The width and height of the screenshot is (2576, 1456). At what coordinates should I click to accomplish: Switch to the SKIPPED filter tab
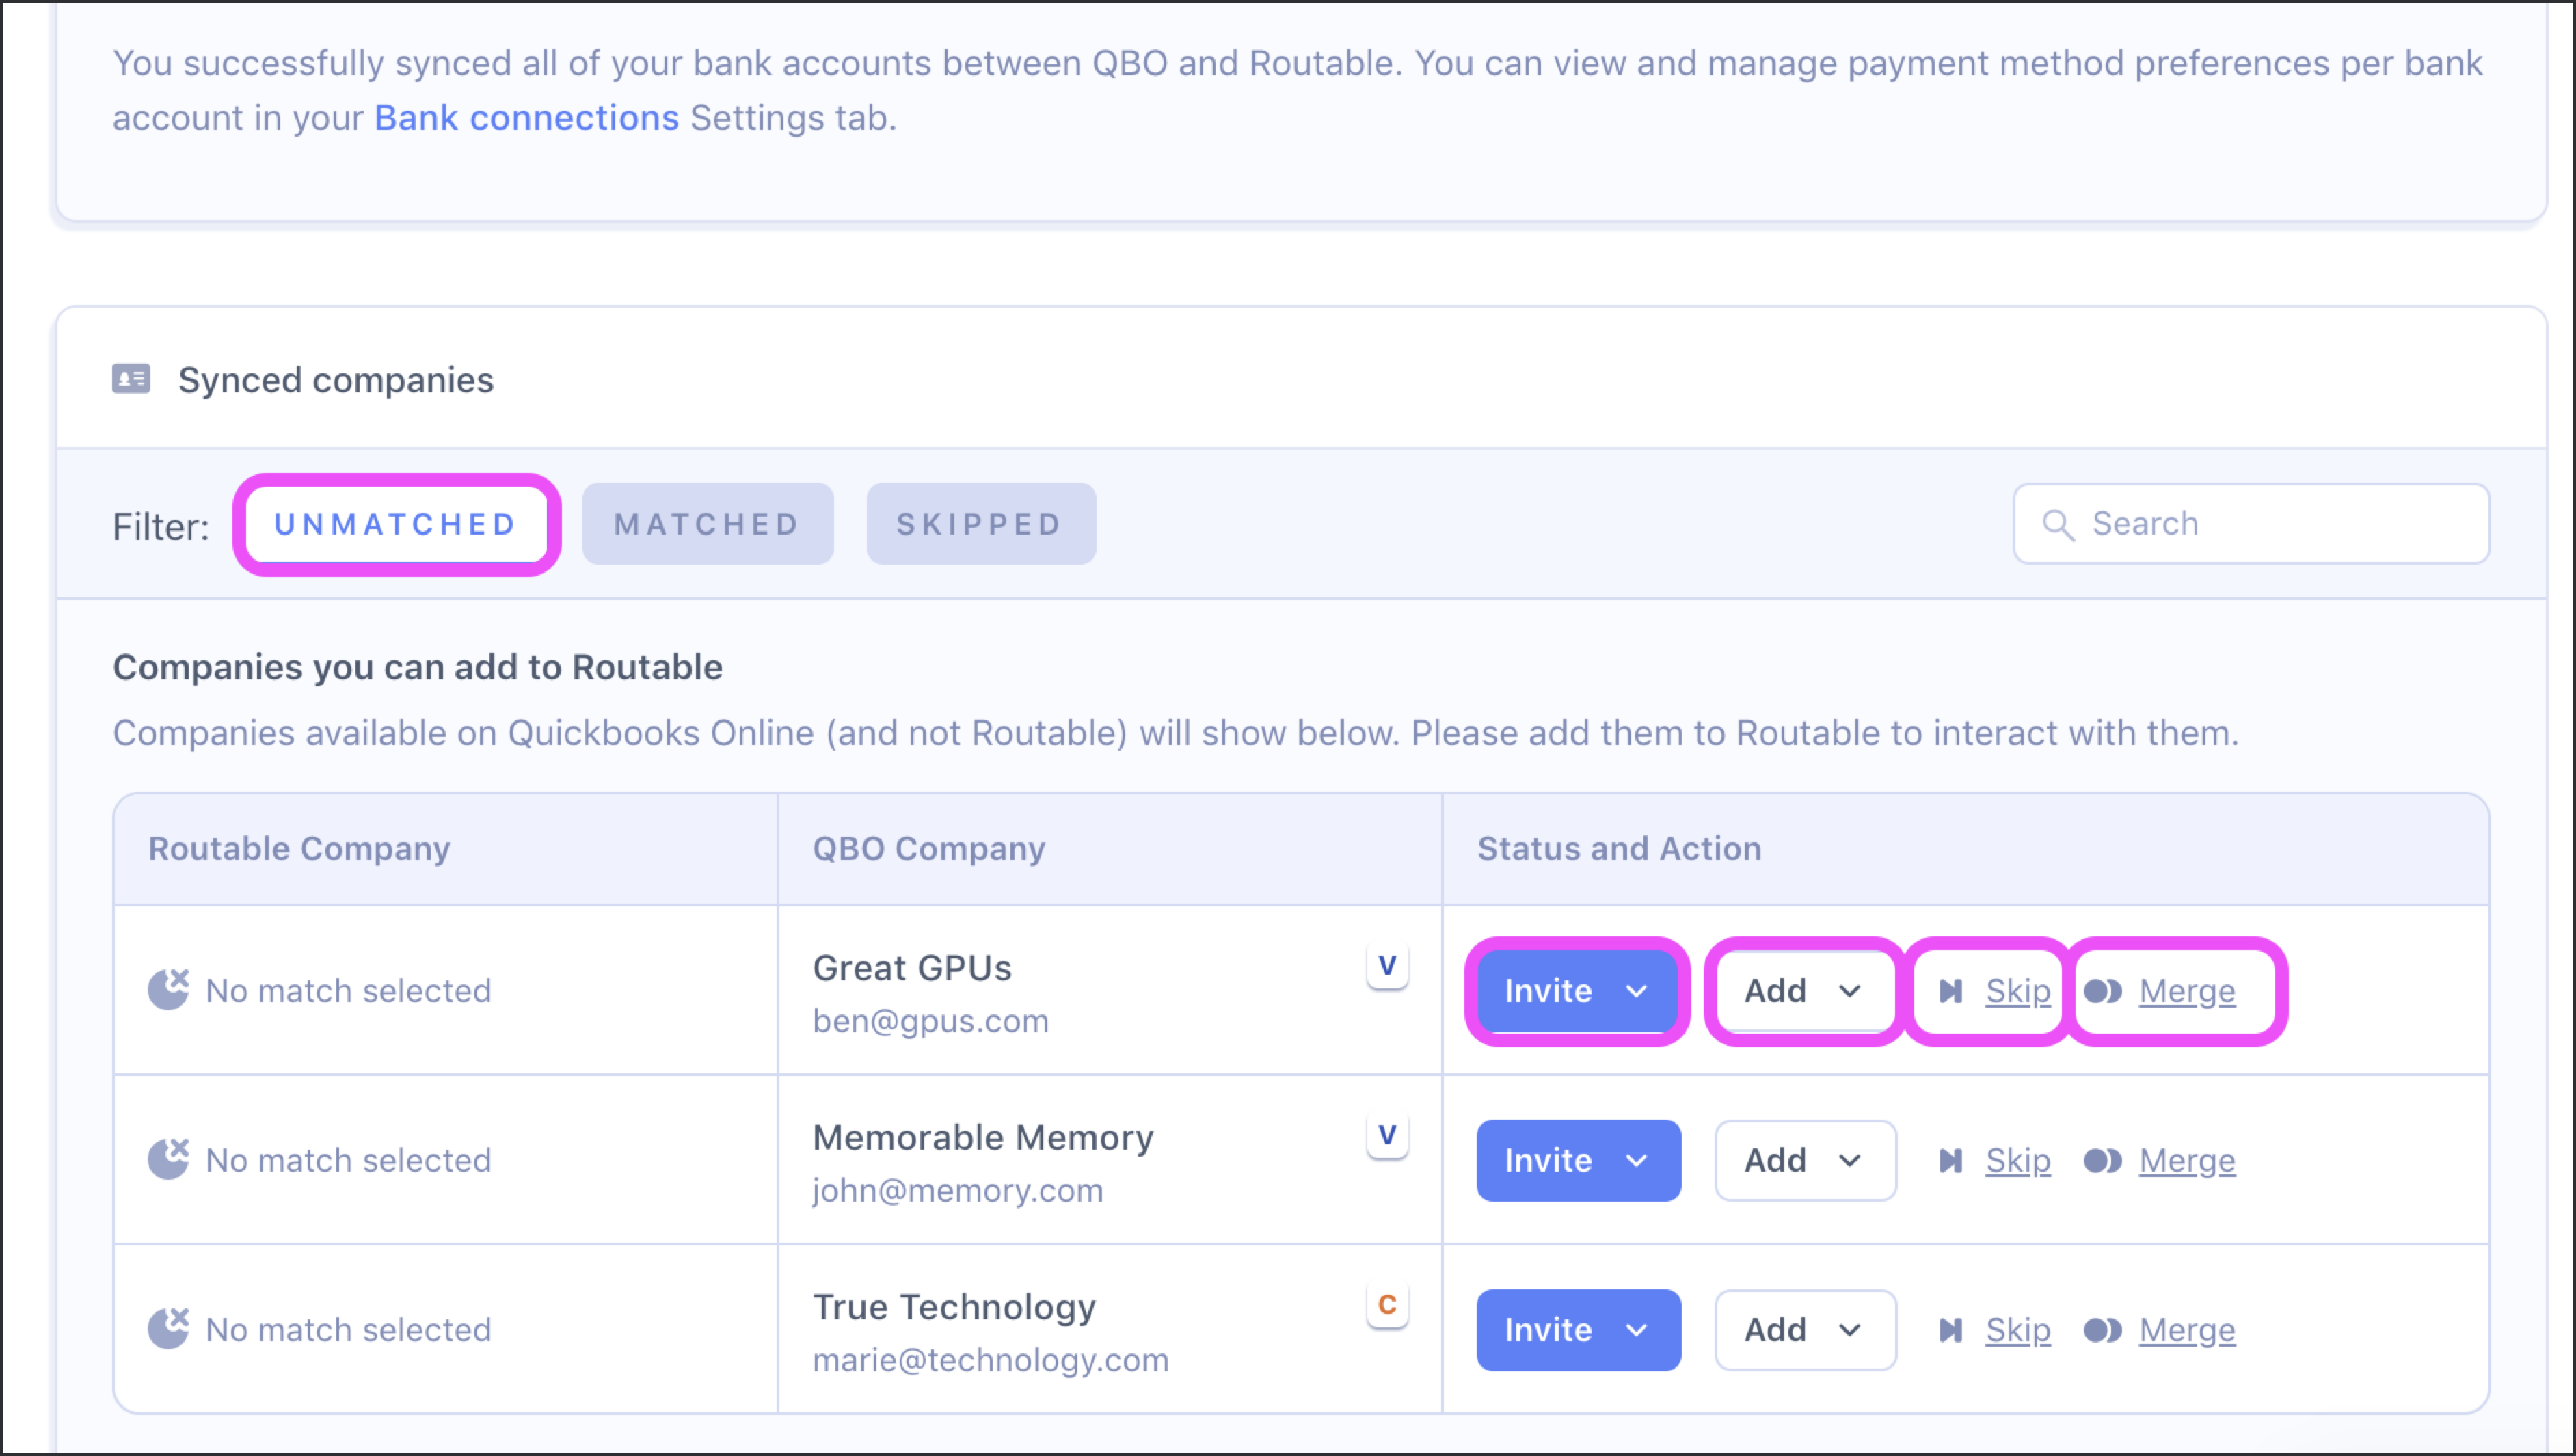coord(981,524)
